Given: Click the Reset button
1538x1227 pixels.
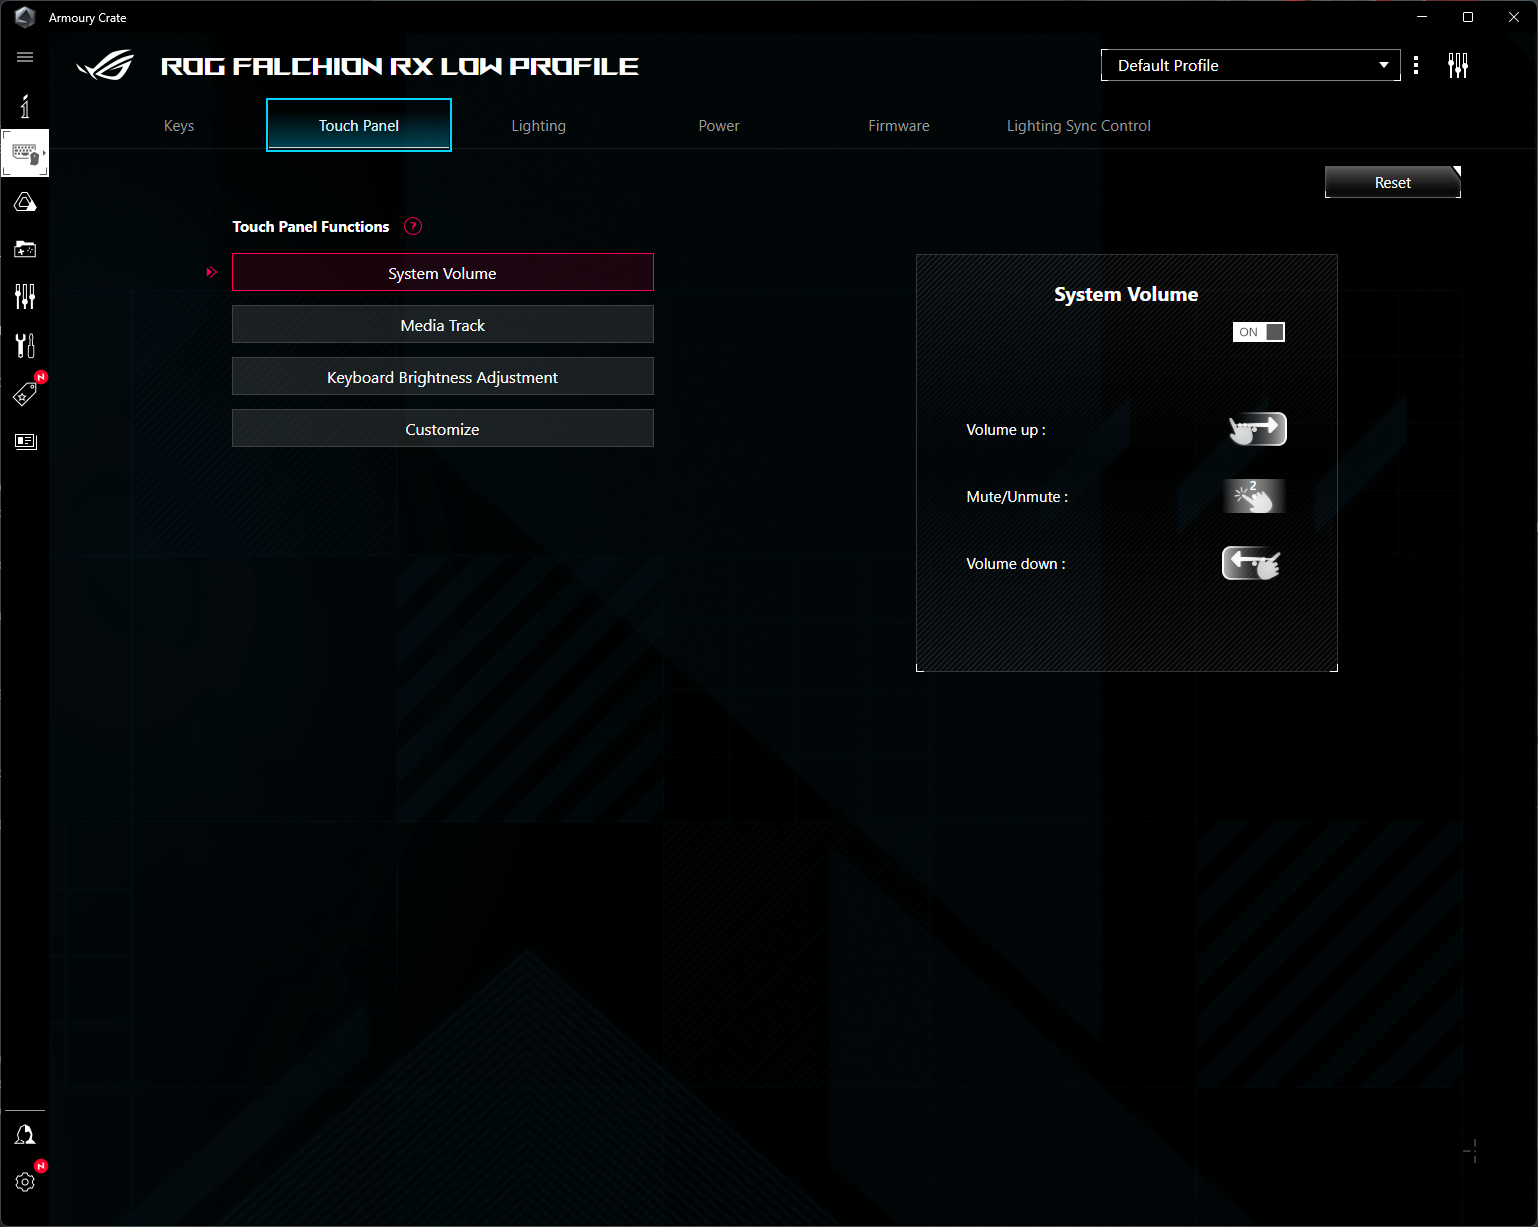Looking at the screenshot, I should tap(1392, 182).
